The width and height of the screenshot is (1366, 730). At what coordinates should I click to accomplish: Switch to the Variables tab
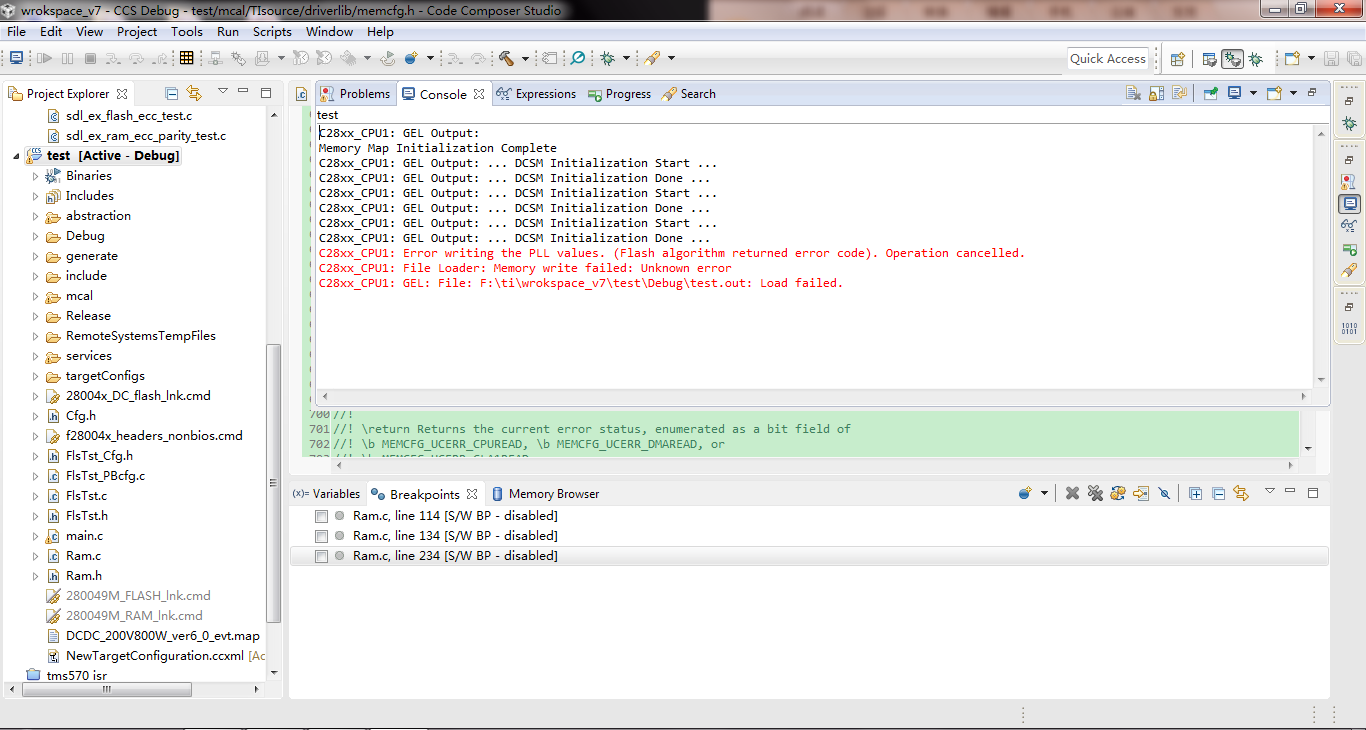[x=327, y=494]
